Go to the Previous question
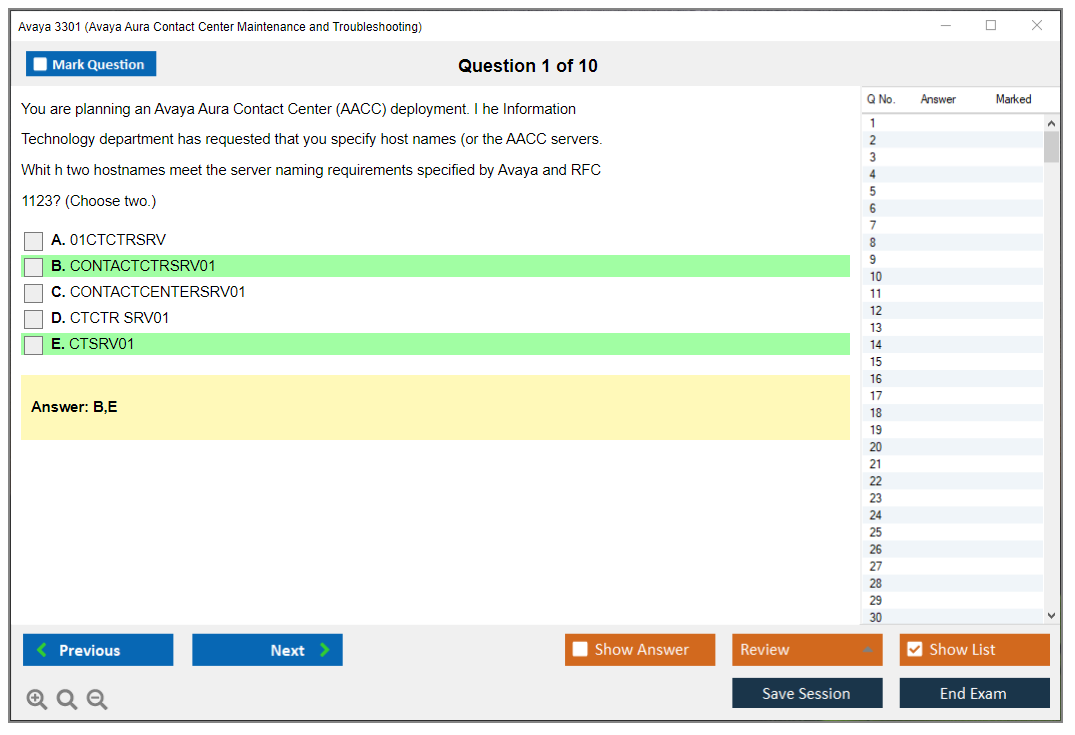 click(98, 650)
